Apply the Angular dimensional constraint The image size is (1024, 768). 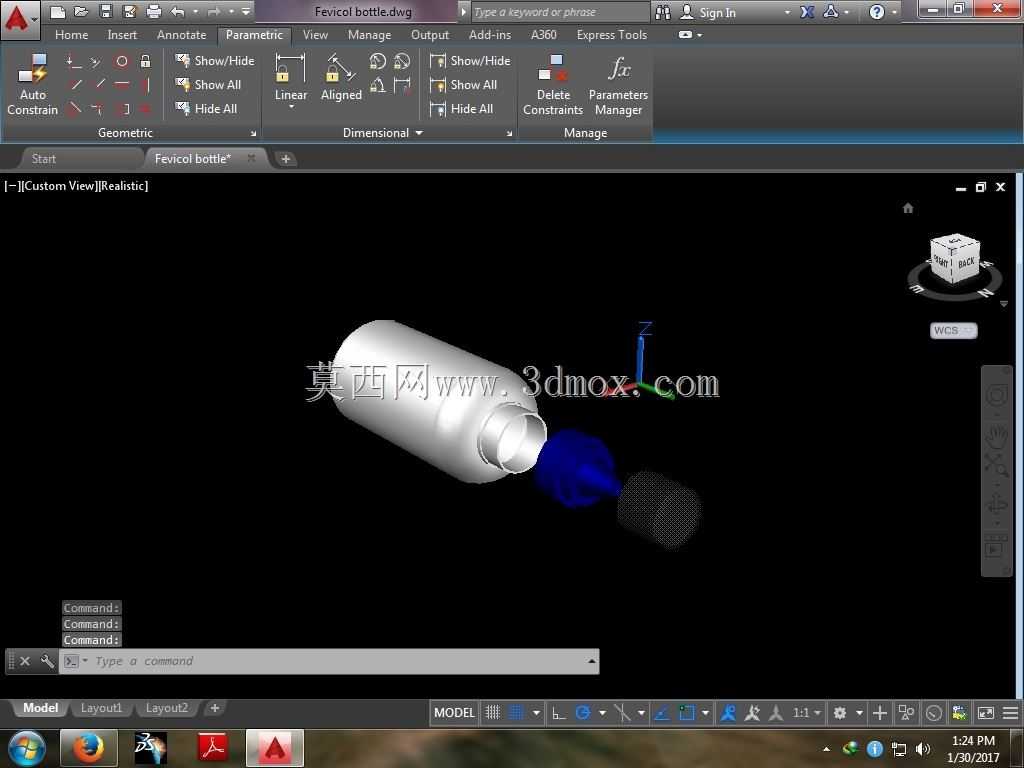click(x=377, y=85)
